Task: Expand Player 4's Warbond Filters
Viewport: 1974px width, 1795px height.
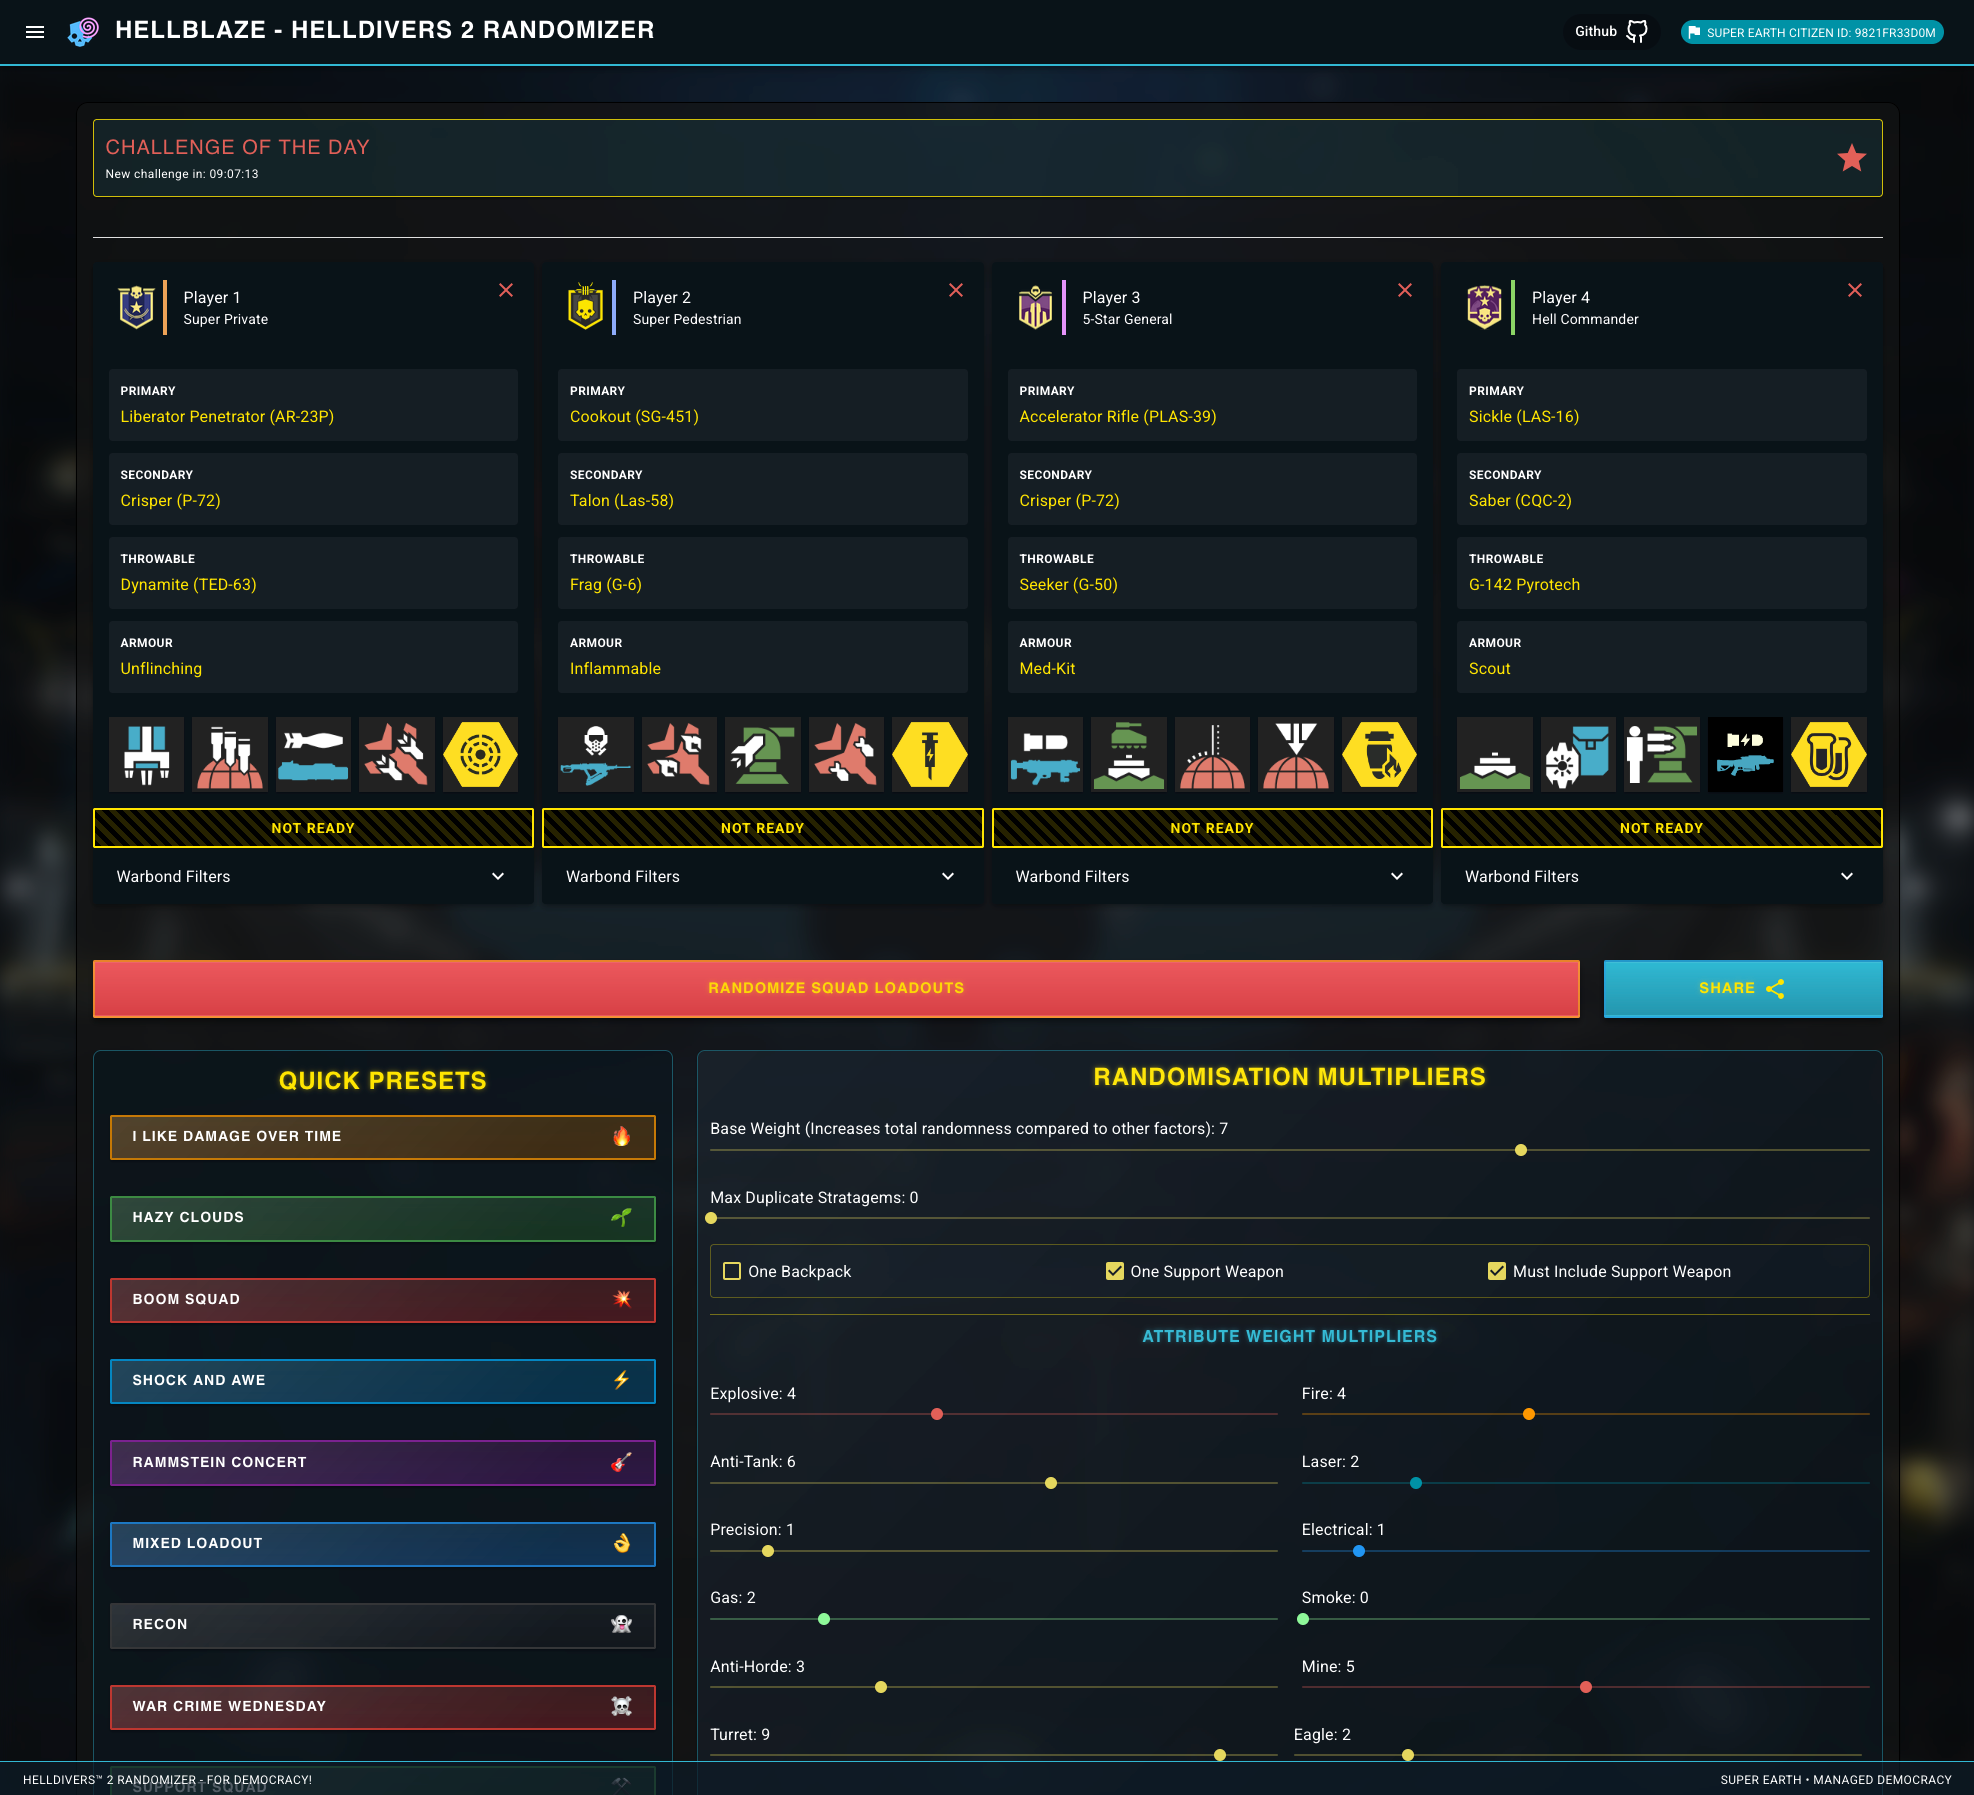Action: point(1662,876)
